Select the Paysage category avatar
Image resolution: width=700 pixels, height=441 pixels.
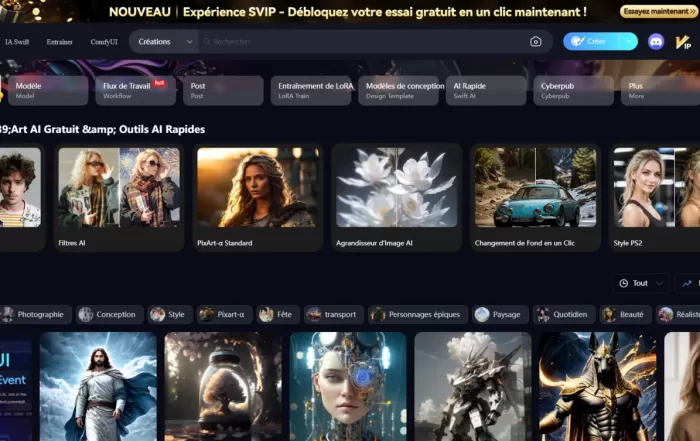click(x=482, y=314)
